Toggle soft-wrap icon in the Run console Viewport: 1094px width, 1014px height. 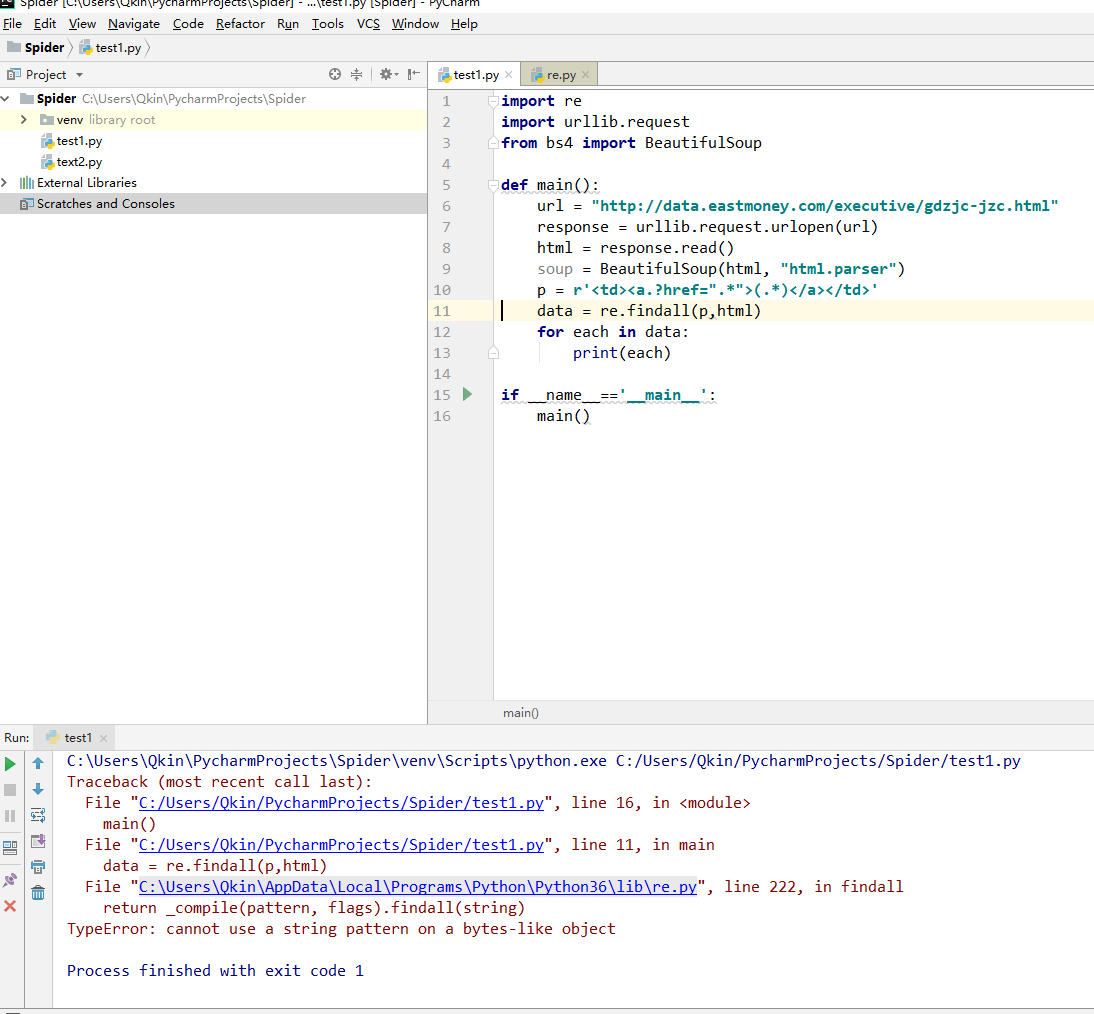[38, 815]
